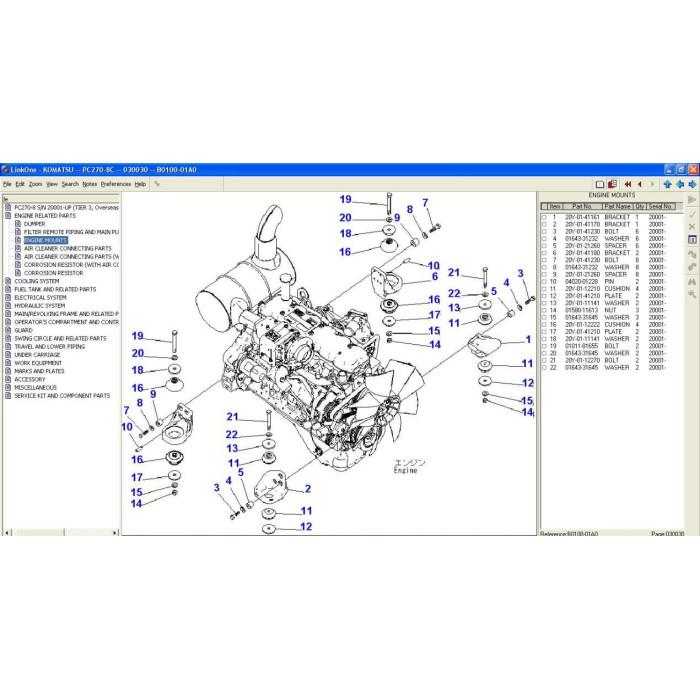Click callout number 2 on the diagram
The width and height of the screenshot is (700, 700).
click(x=308, y=489)
